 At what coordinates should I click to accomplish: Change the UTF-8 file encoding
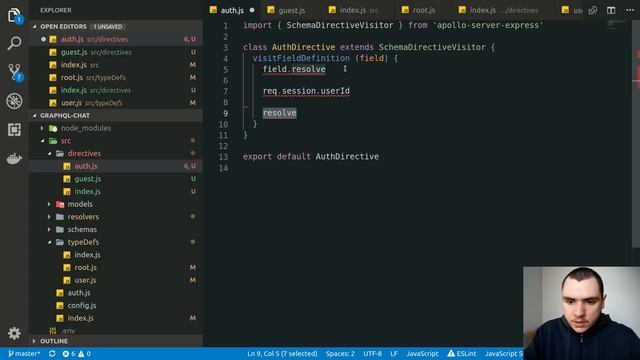(x=372, y=353)
